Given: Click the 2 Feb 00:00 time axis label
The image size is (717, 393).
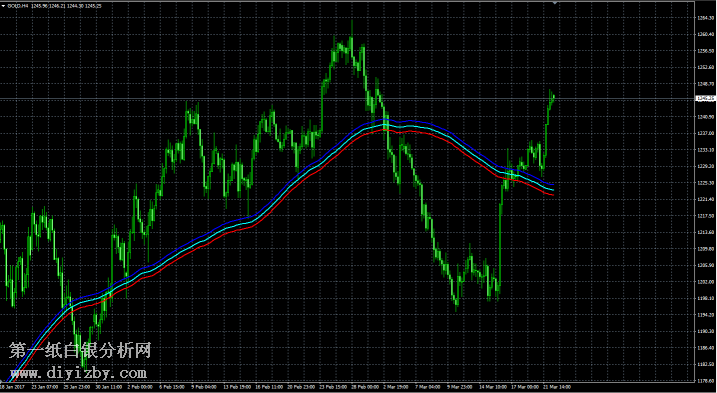Looking at the screenshot, I should click(x=140, y=387).
